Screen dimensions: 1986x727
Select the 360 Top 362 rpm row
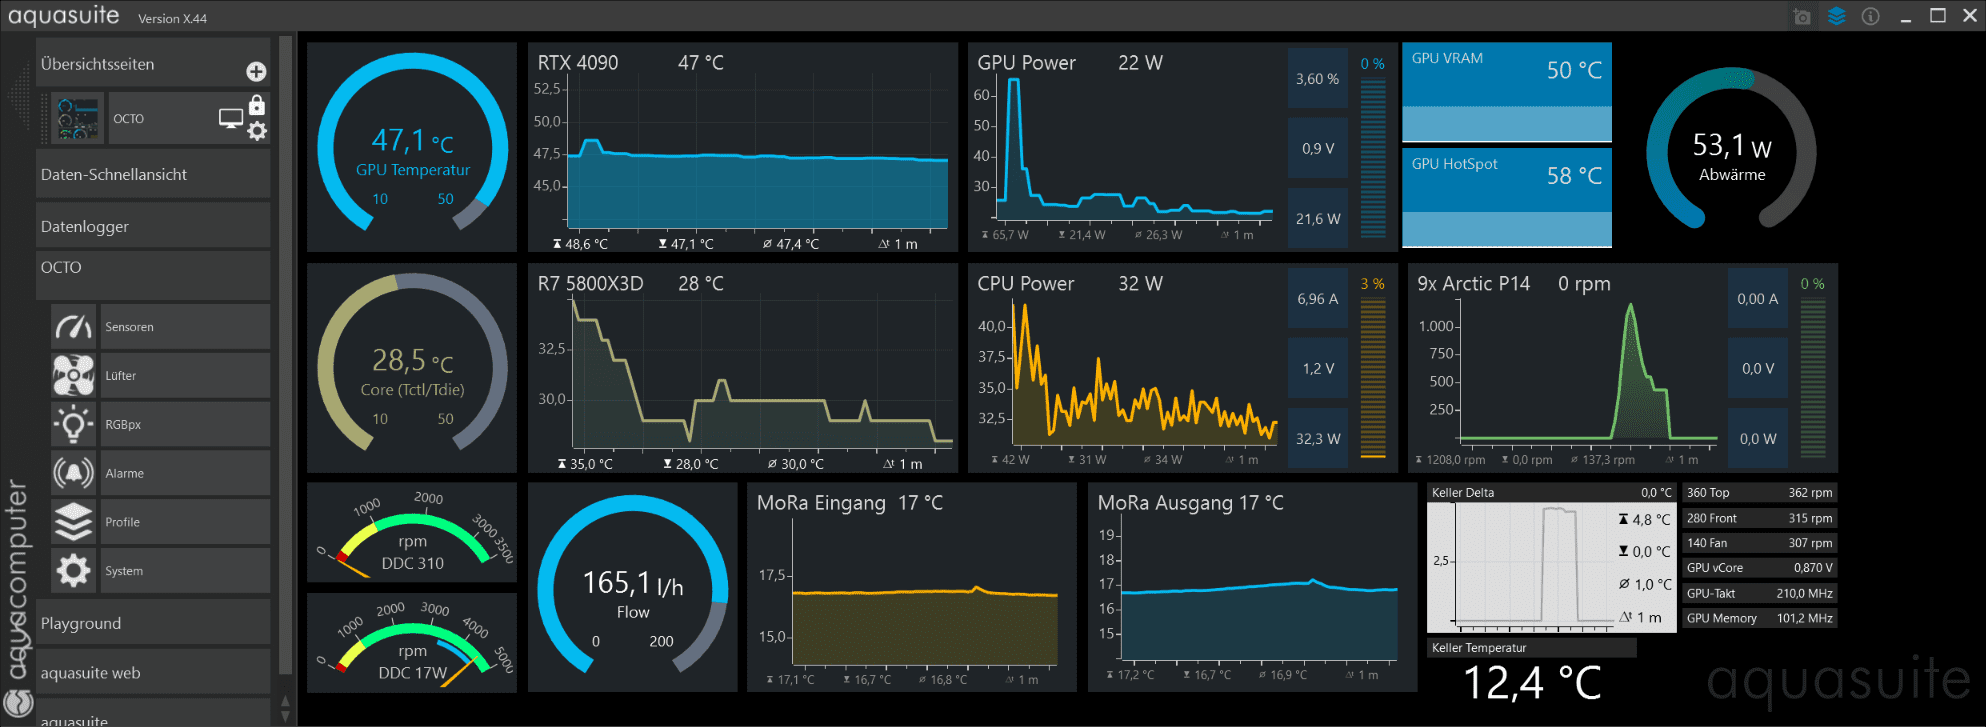[x=1759, y=493]
